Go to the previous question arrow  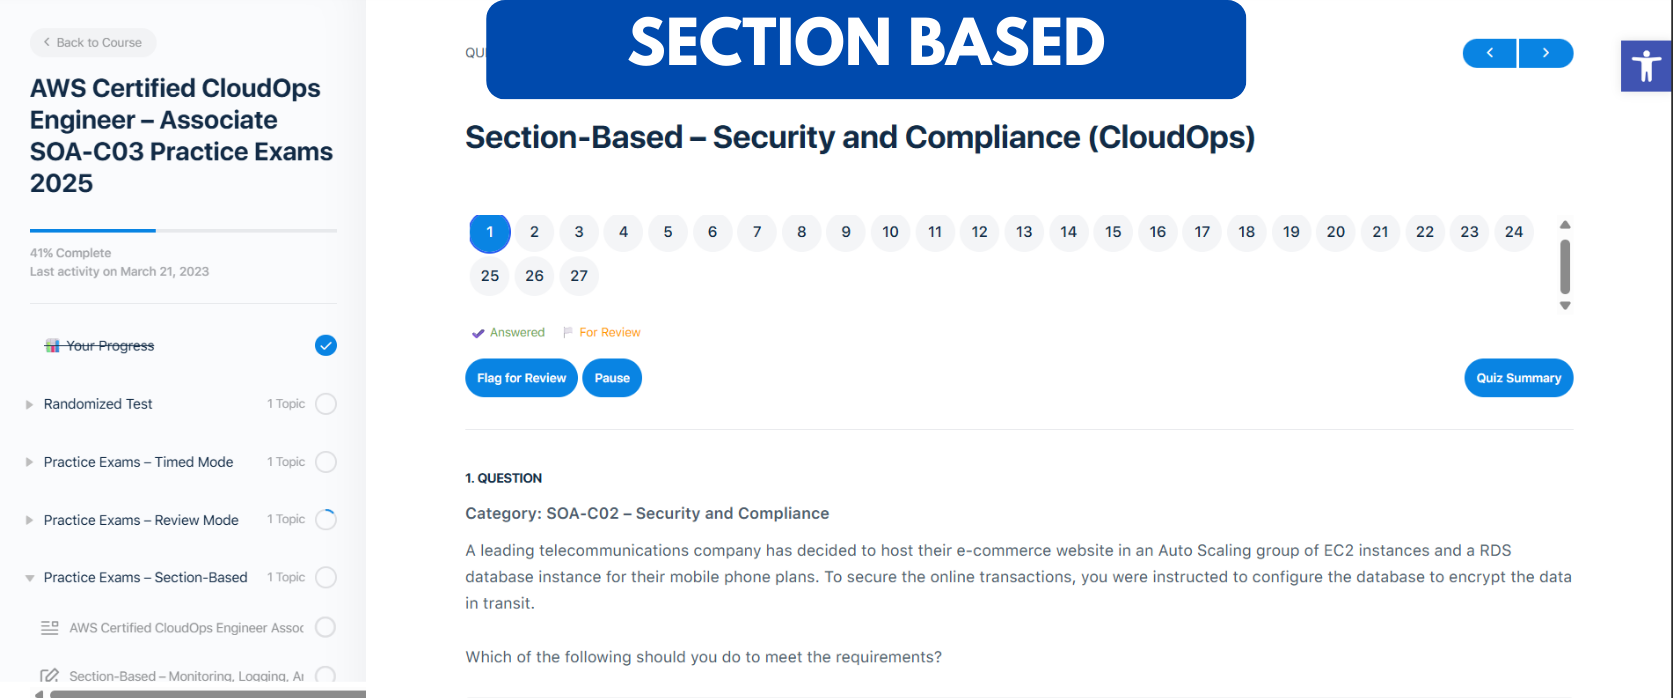pos(1490,53)
